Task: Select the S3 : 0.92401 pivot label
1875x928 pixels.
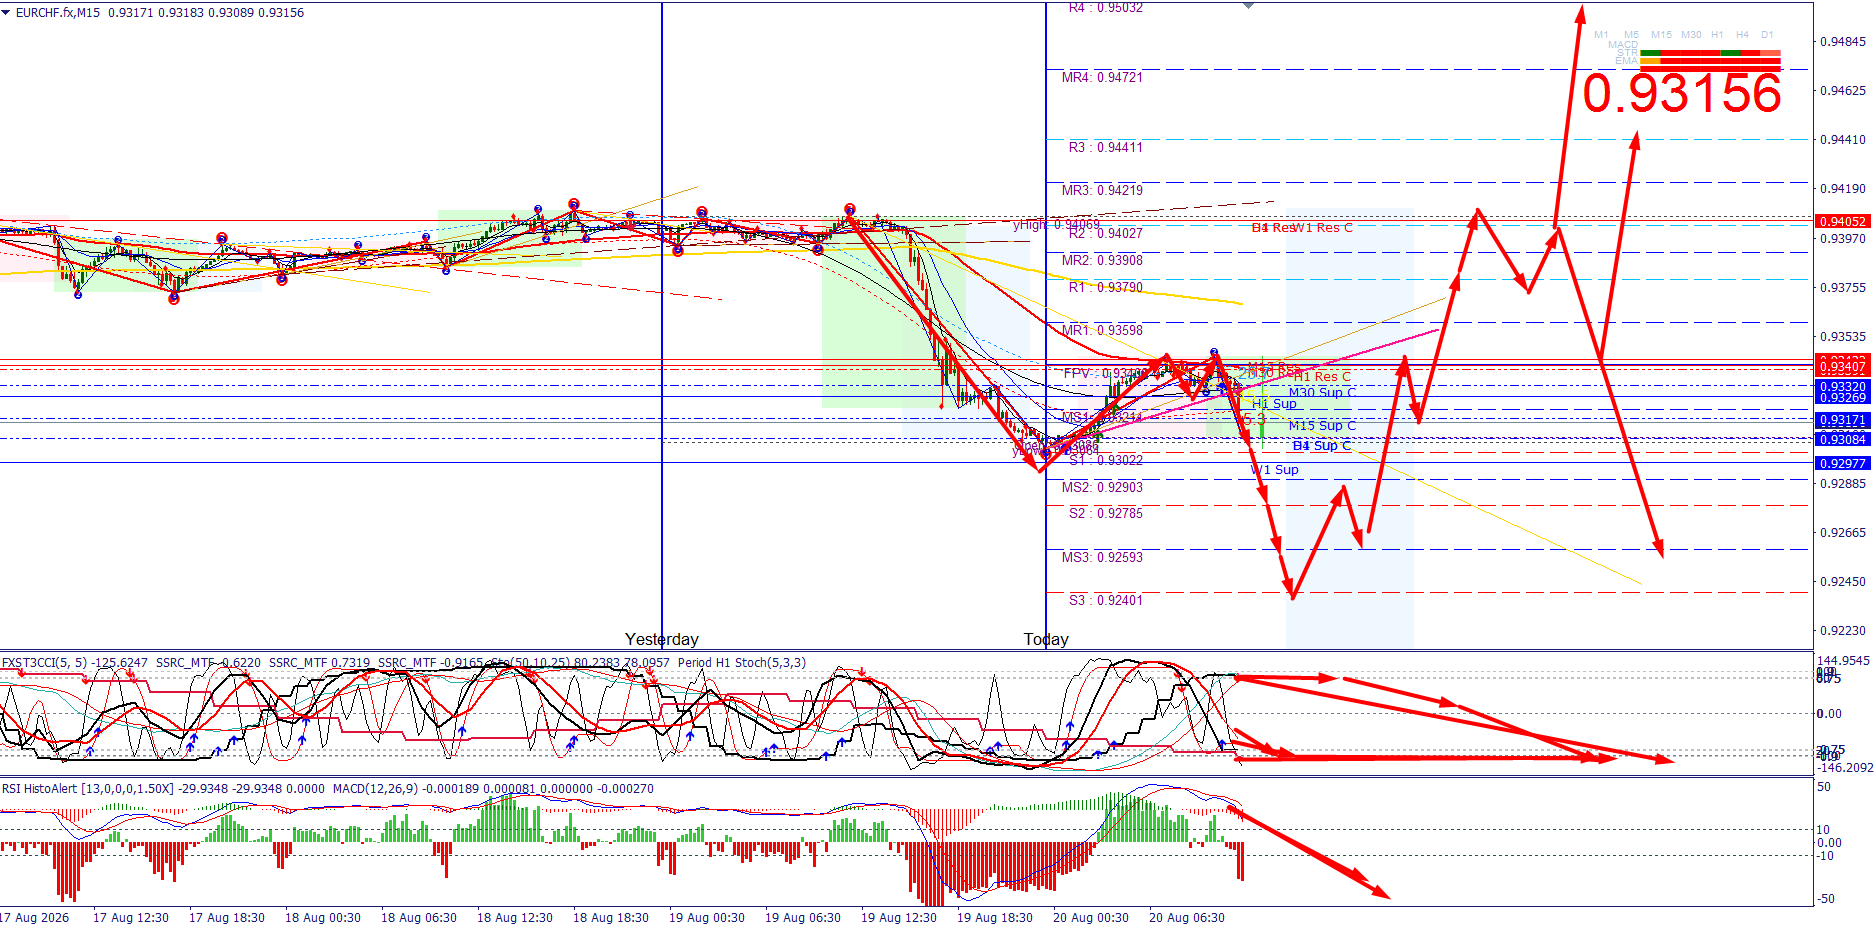Action: (x=1105, y=600)
